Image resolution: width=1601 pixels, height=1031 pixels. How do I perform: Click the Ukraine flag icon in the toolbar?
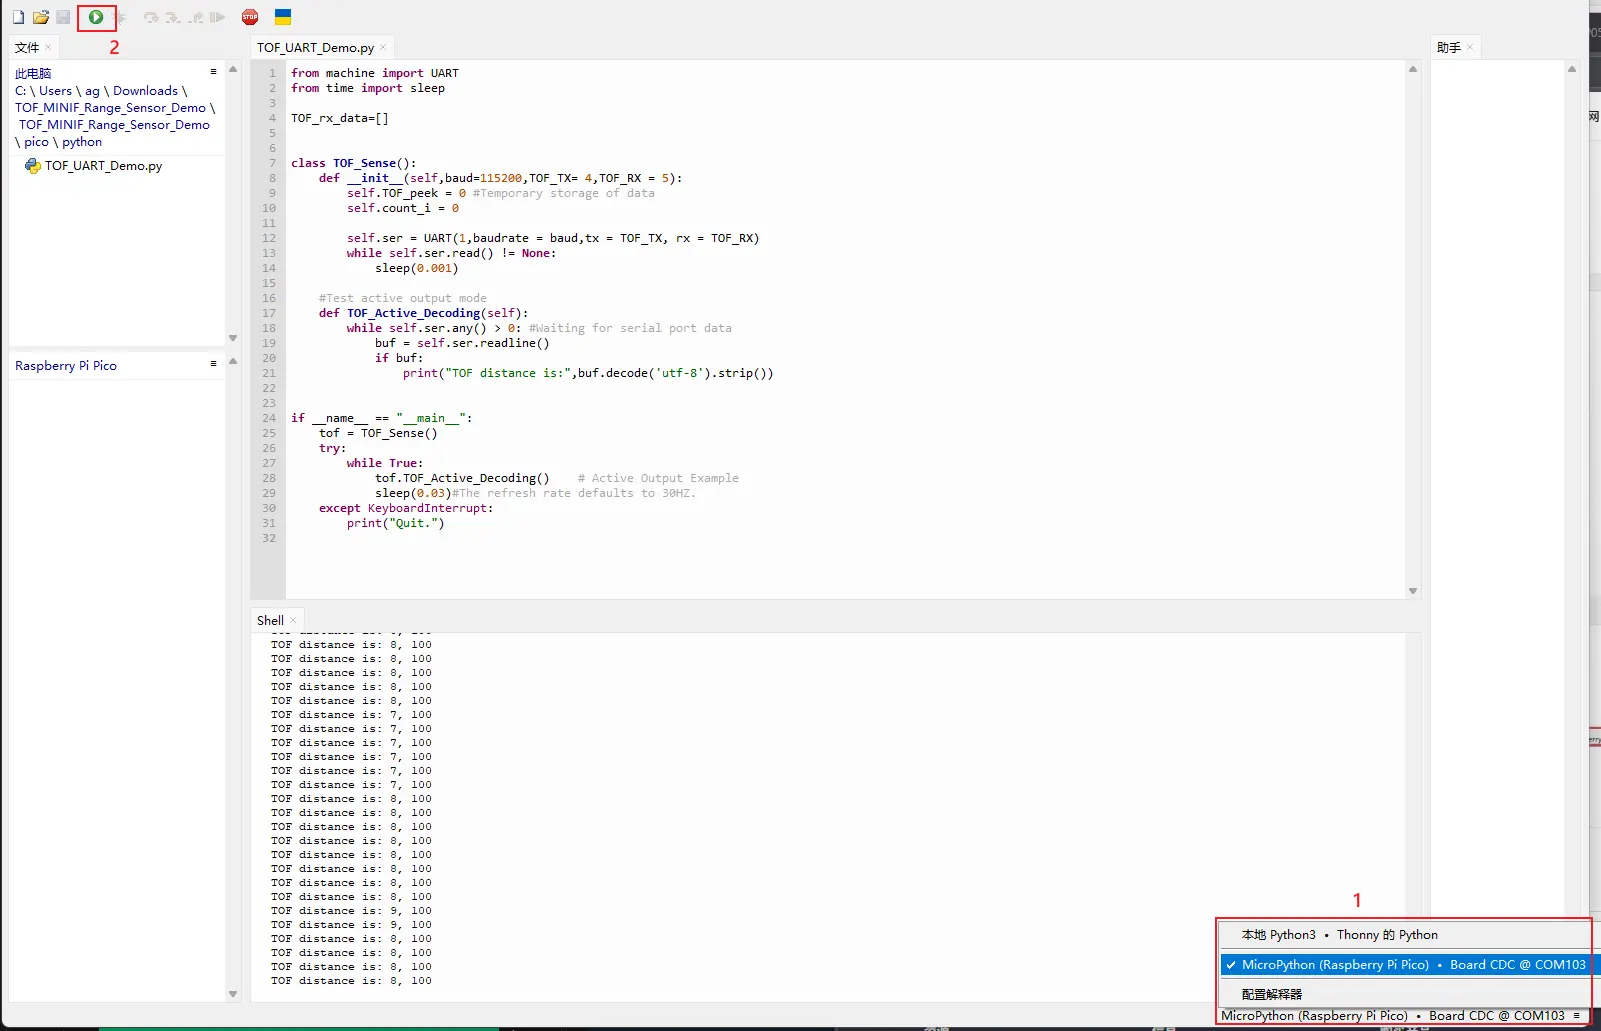tap(283, 17)
